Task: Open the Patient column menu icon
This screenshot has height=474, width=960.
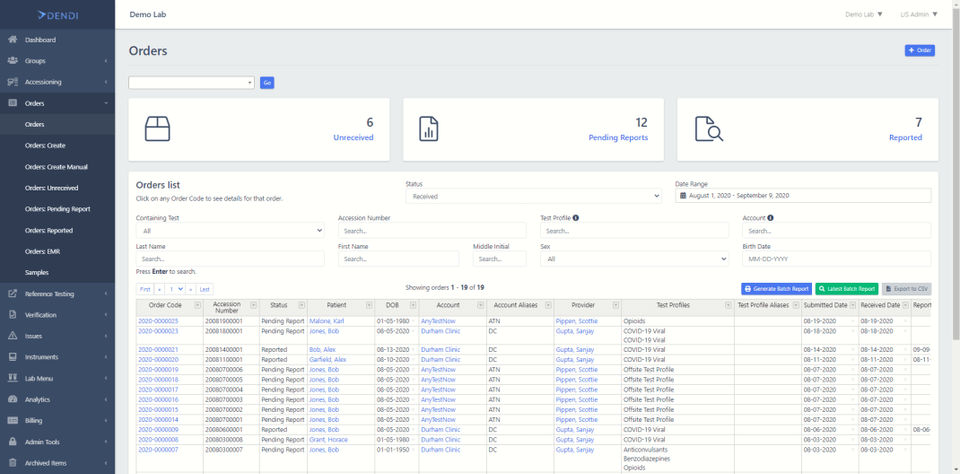Action: (369, 305)
